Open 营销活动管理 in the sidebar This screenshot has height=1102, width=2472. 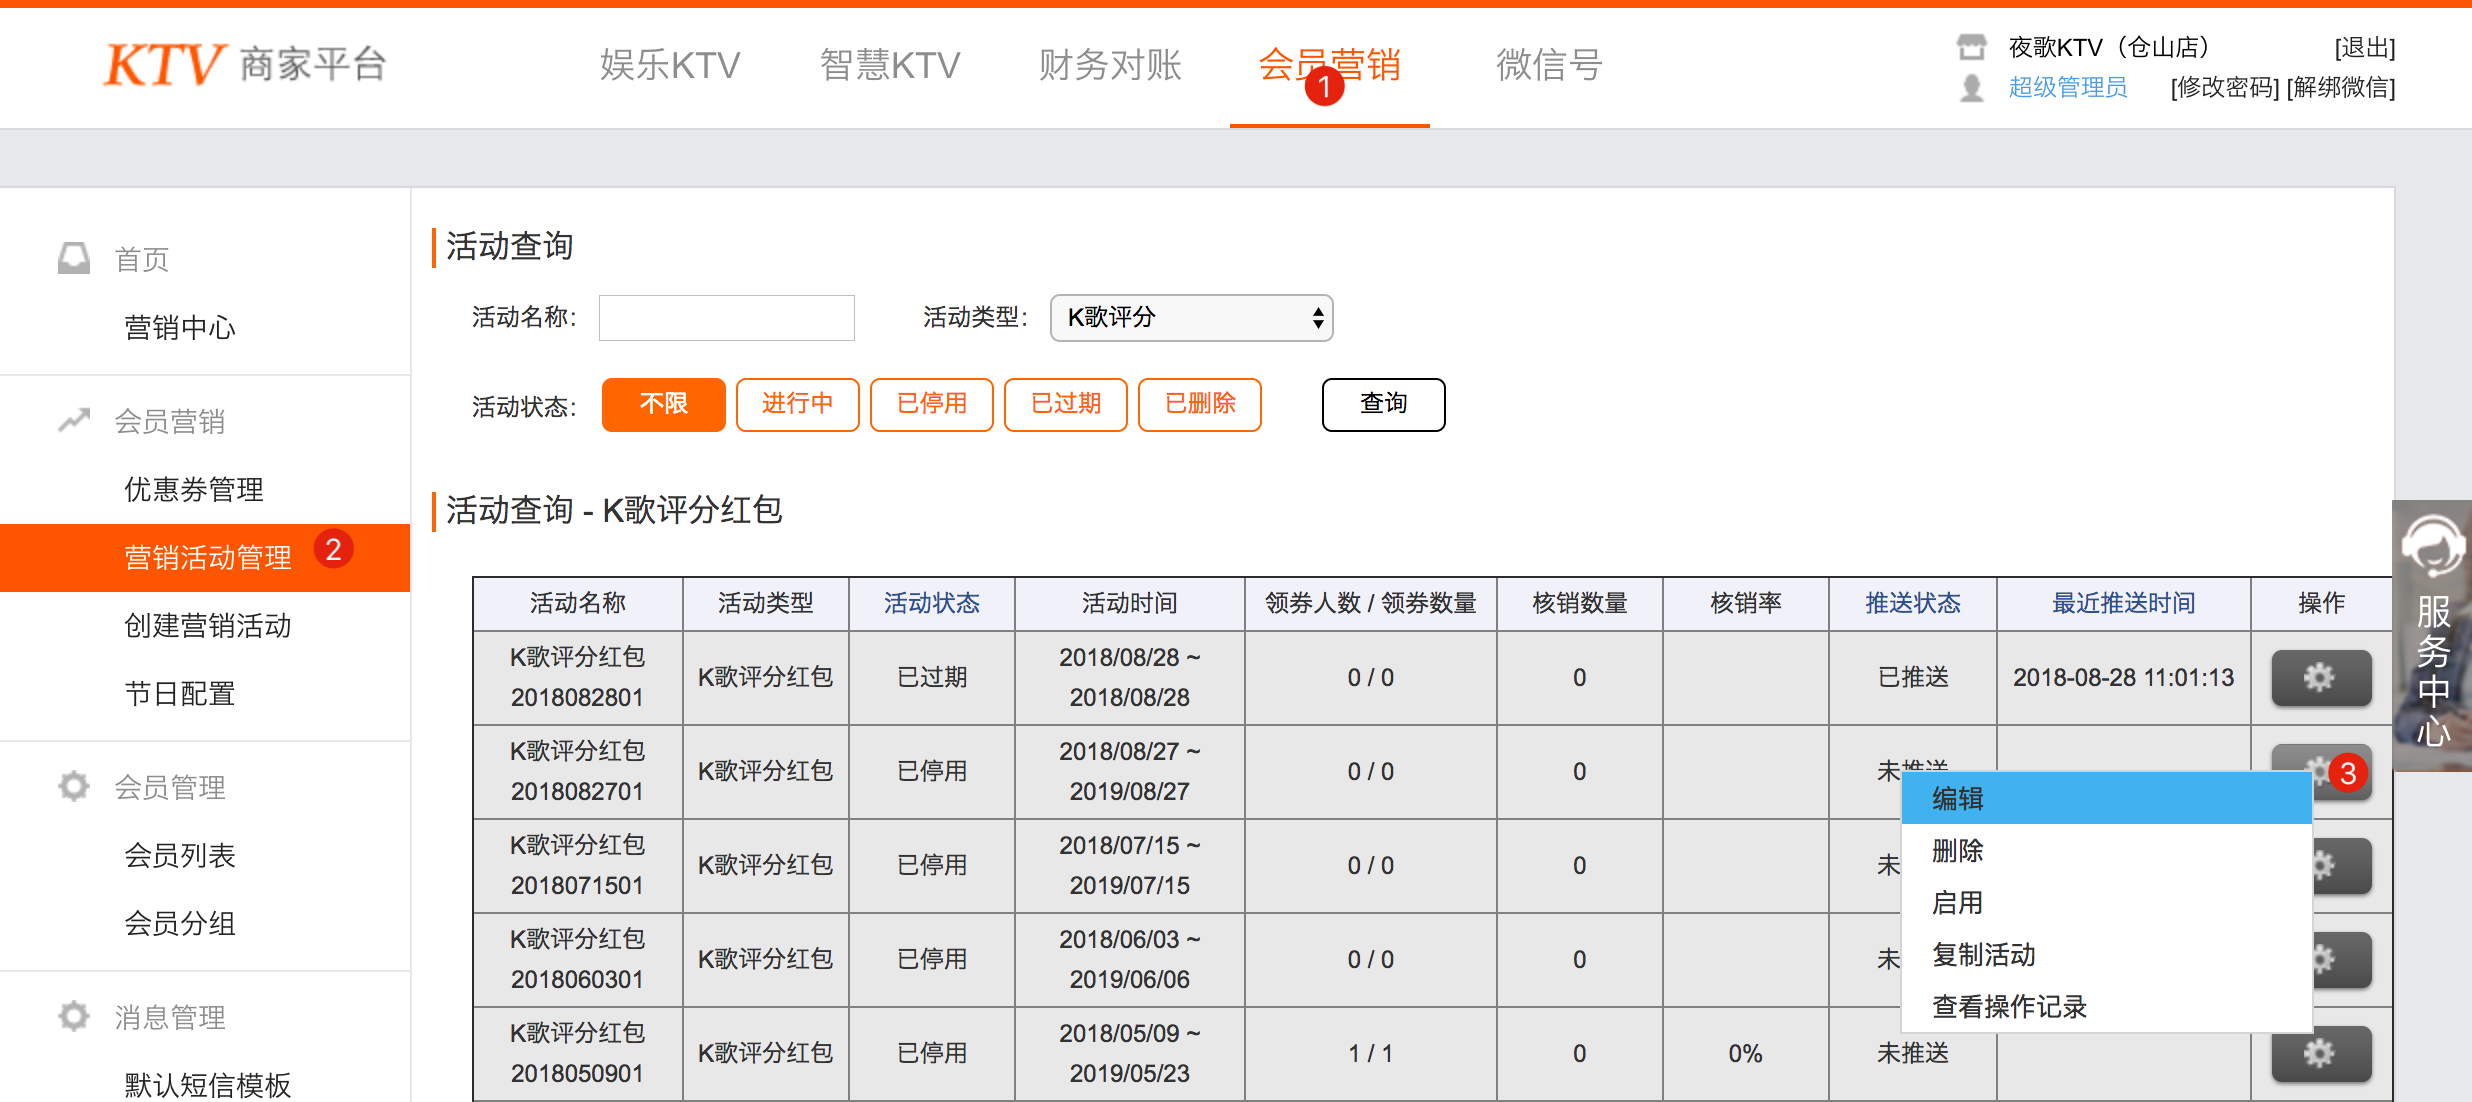pos(205,557)
